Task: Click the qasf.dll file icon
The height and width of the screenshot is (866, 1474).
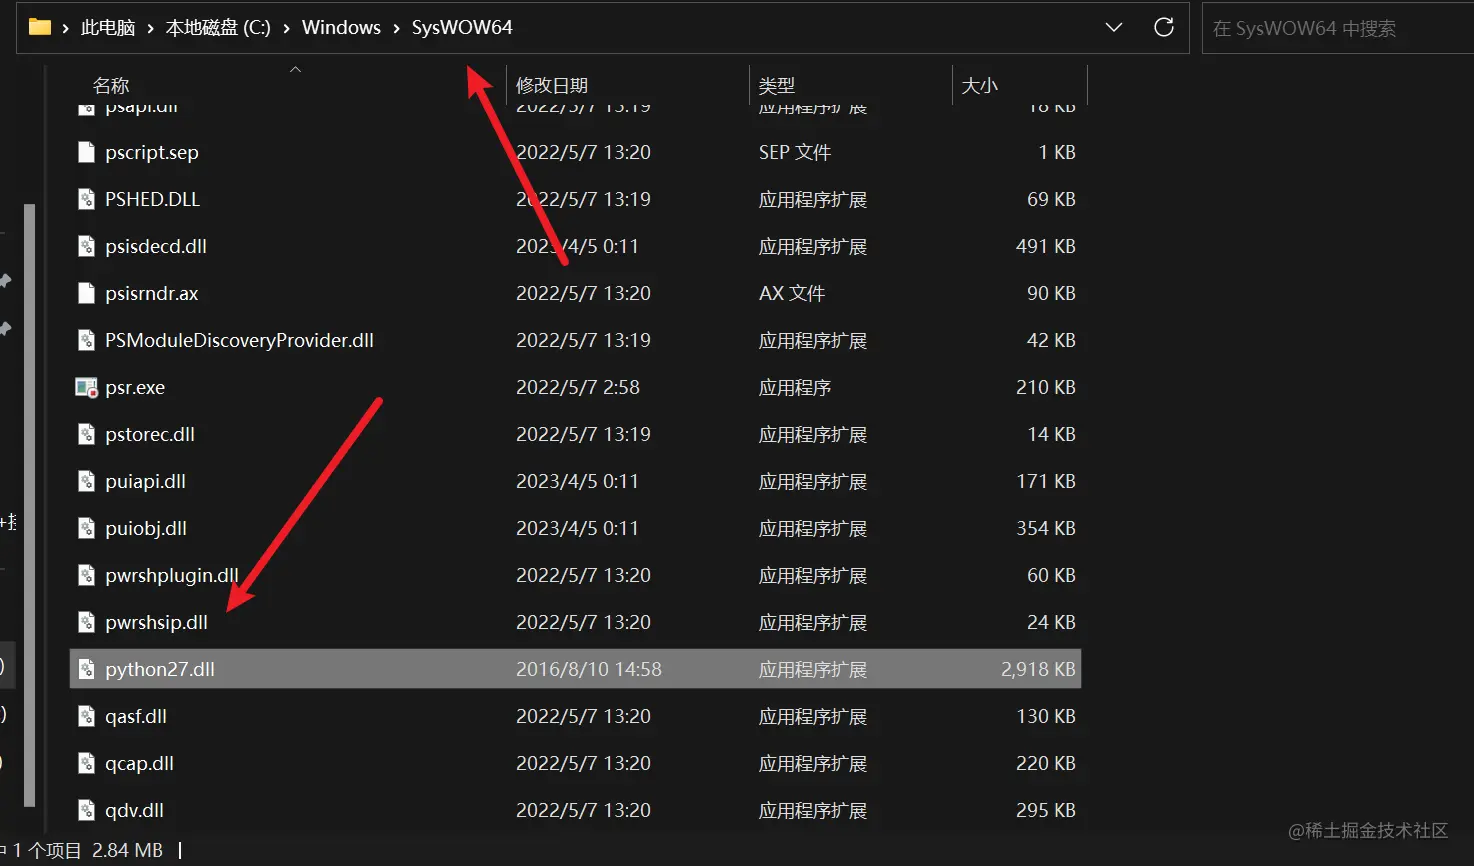Action: click(87, 716)
